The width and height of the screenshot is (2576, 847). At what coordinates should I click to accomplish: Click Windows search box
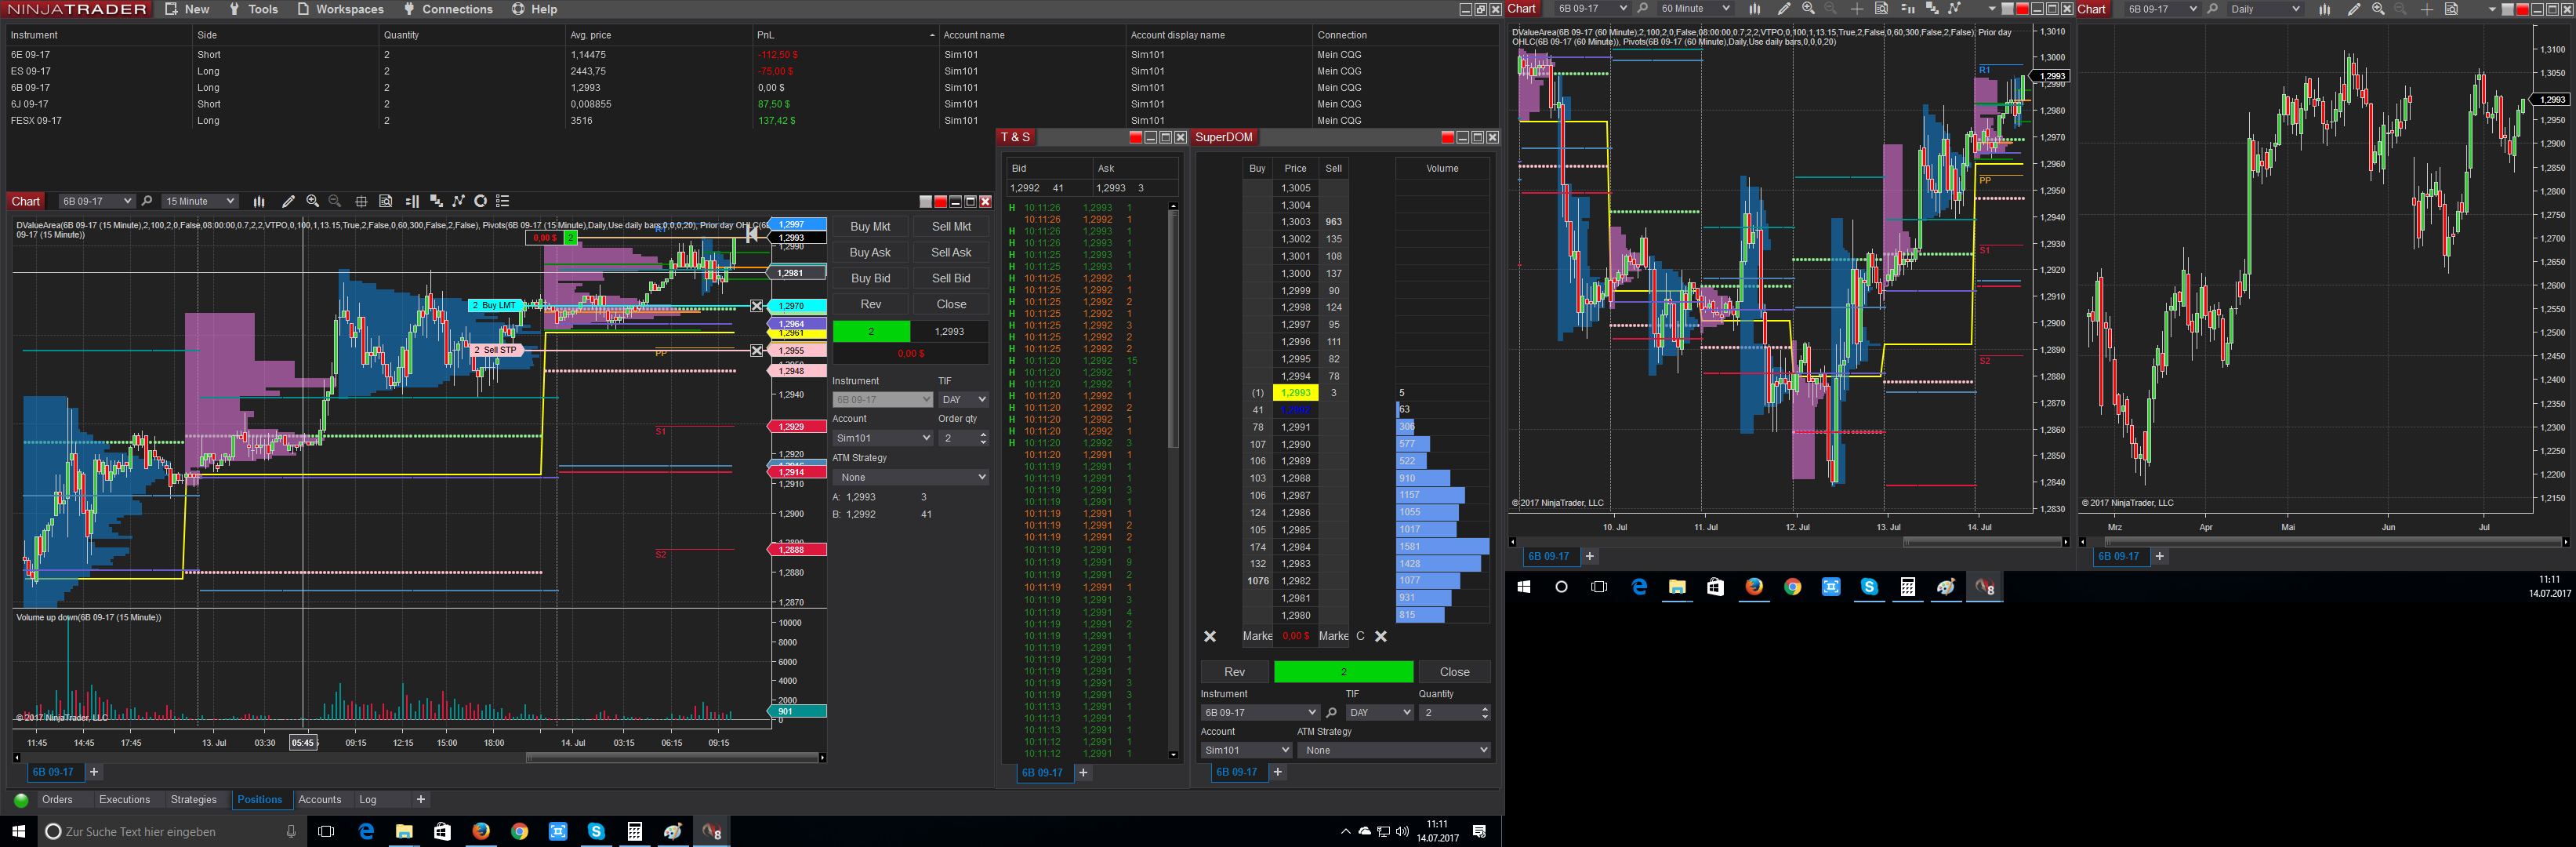173,832
